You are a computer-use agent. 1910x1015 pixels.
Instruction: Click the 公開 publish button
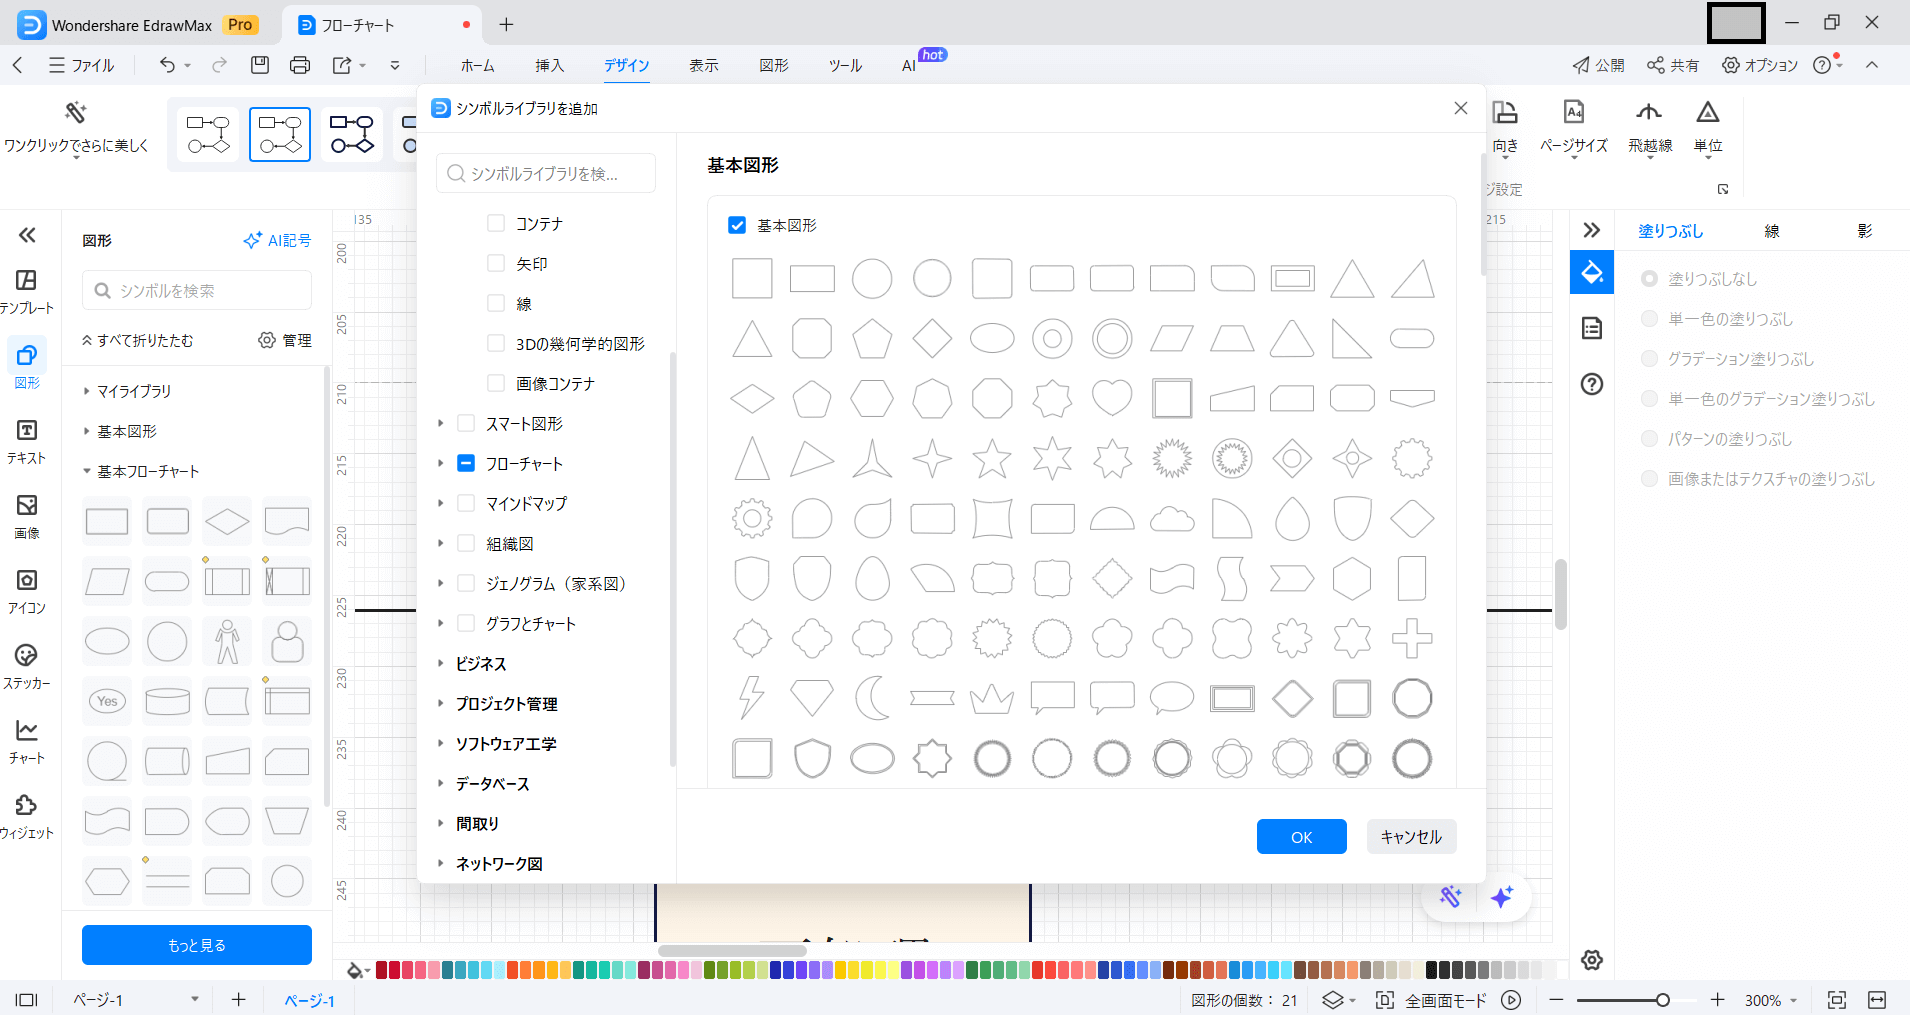point(1598,65)
